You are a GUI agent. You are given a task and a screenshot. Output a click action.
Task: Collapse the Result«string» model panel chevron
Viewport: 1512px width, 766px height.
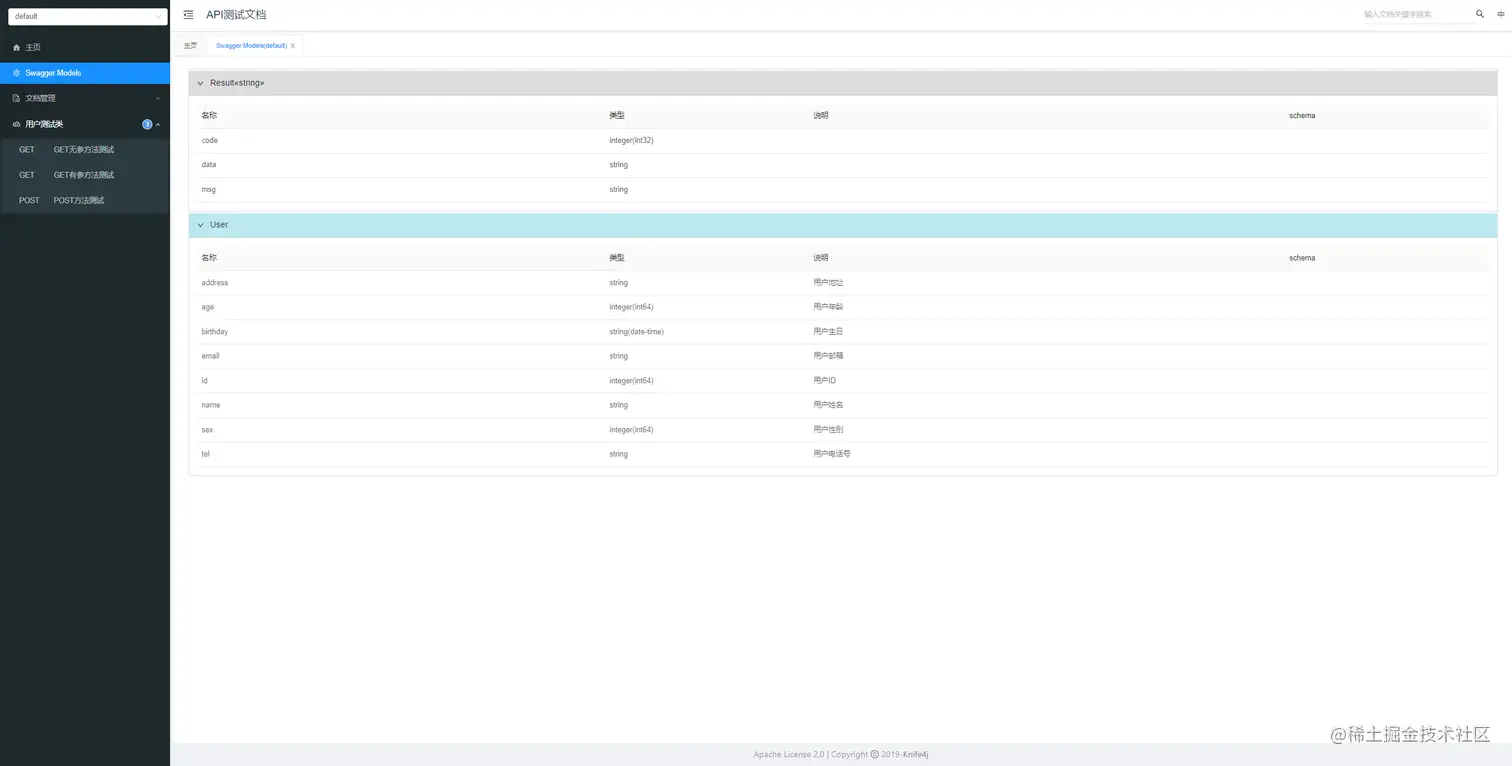click(200, 83)
